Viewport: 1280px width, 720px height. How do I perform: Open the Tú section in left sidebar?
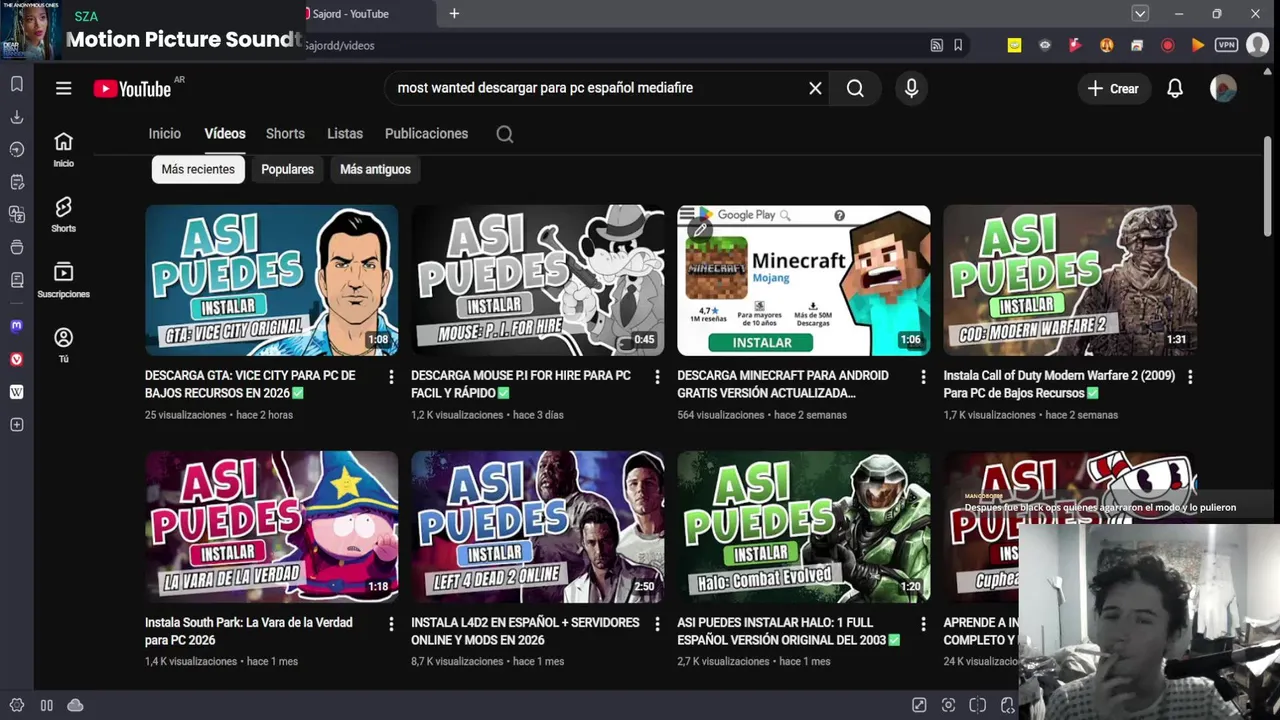63,345
